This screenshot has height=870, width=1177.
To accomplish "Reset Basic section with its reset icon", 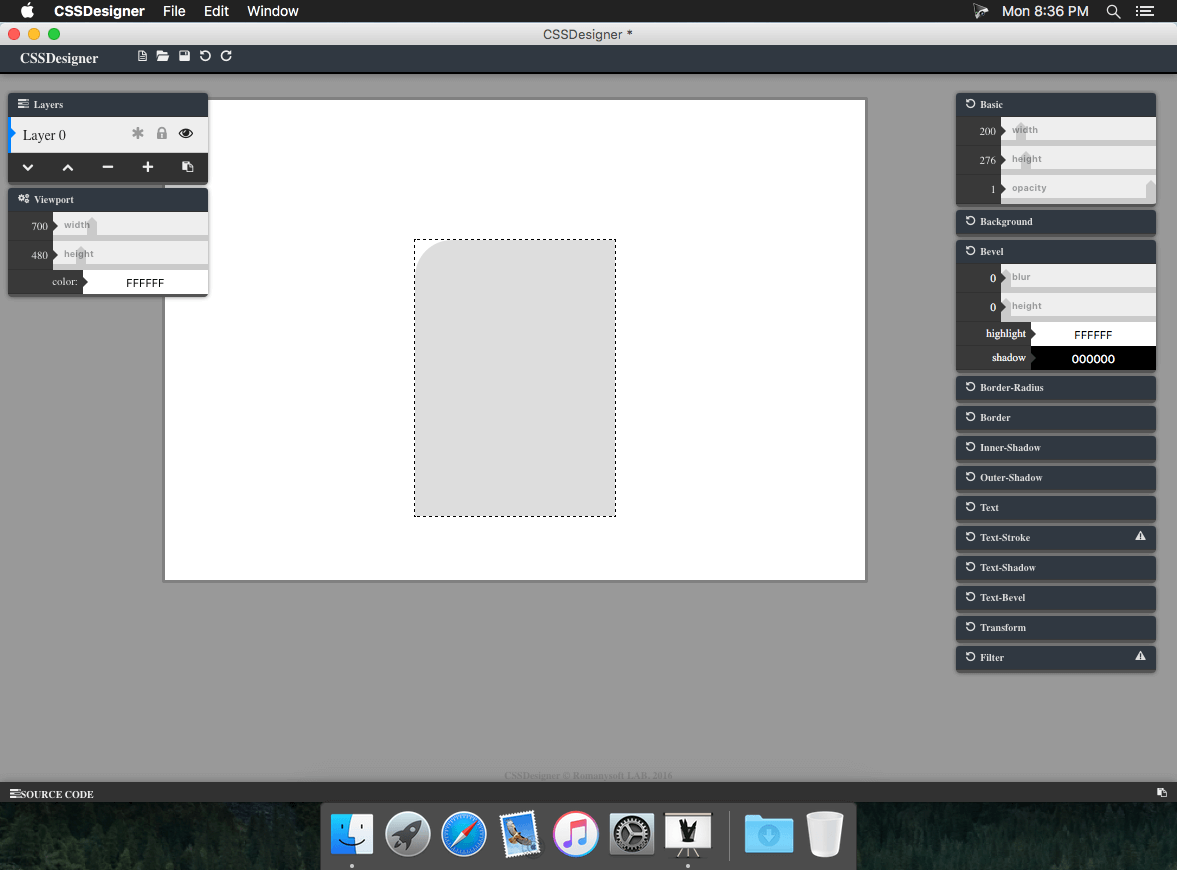I will click(x=970, y=104).
